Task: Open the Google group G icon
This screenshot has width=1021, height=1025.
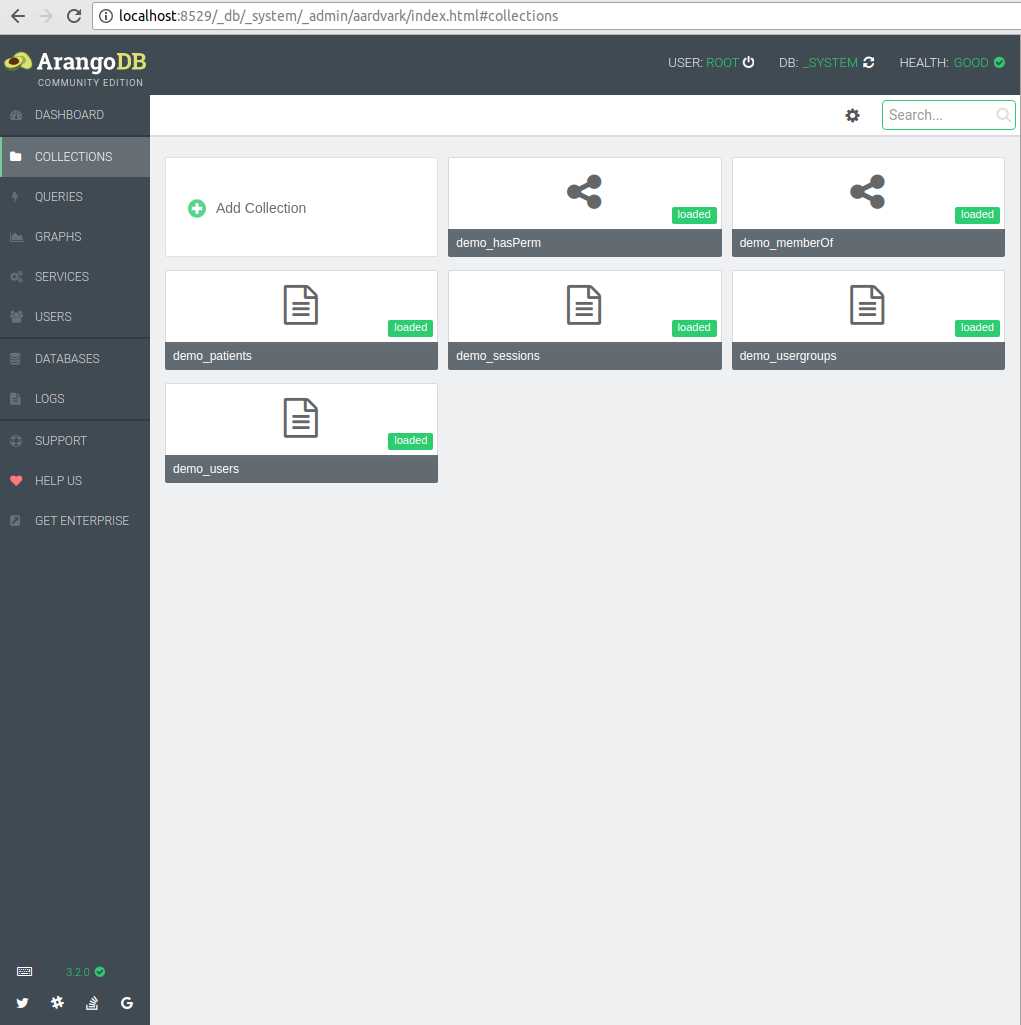Action: pyautogui.click(x=127, y=1003)
